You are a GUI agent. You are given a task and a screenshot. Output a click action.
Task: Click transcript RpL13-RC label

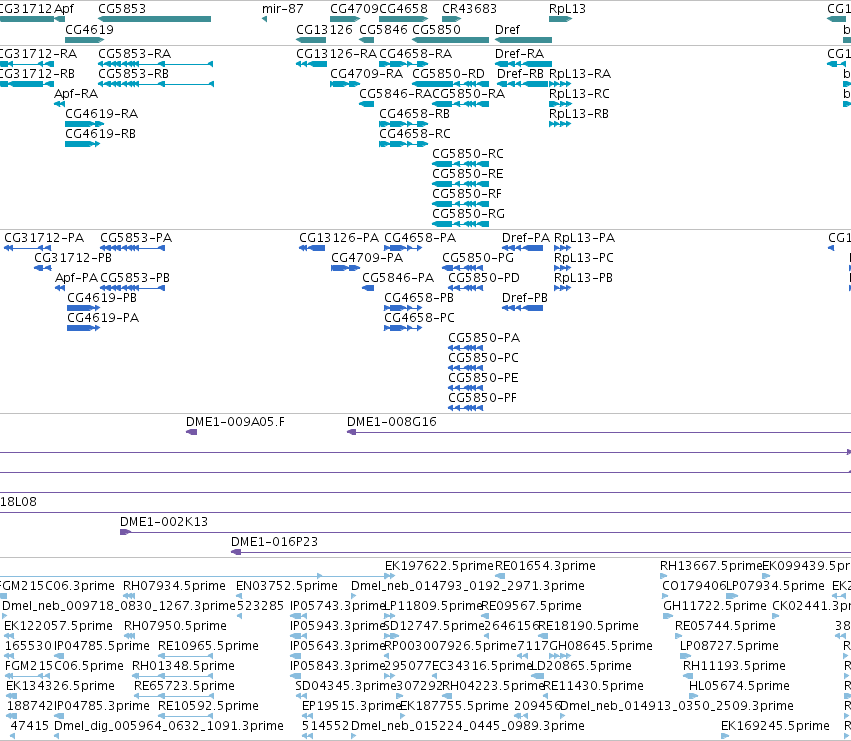[x=579, y=94]
